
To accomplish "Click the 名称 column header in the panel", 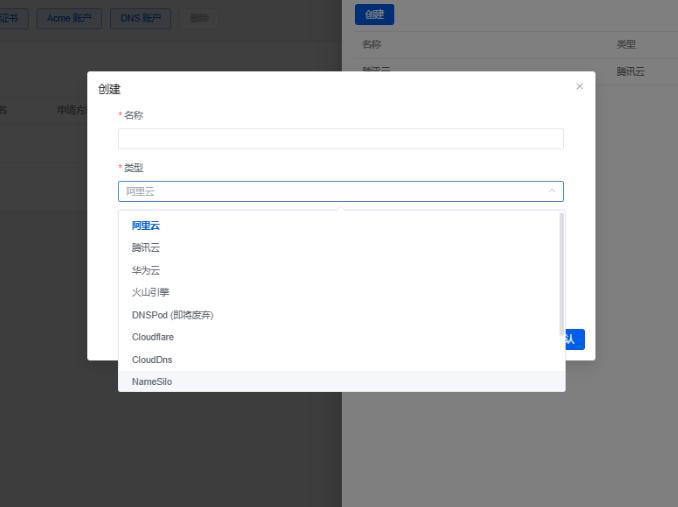I will click(x=372, y=45).
